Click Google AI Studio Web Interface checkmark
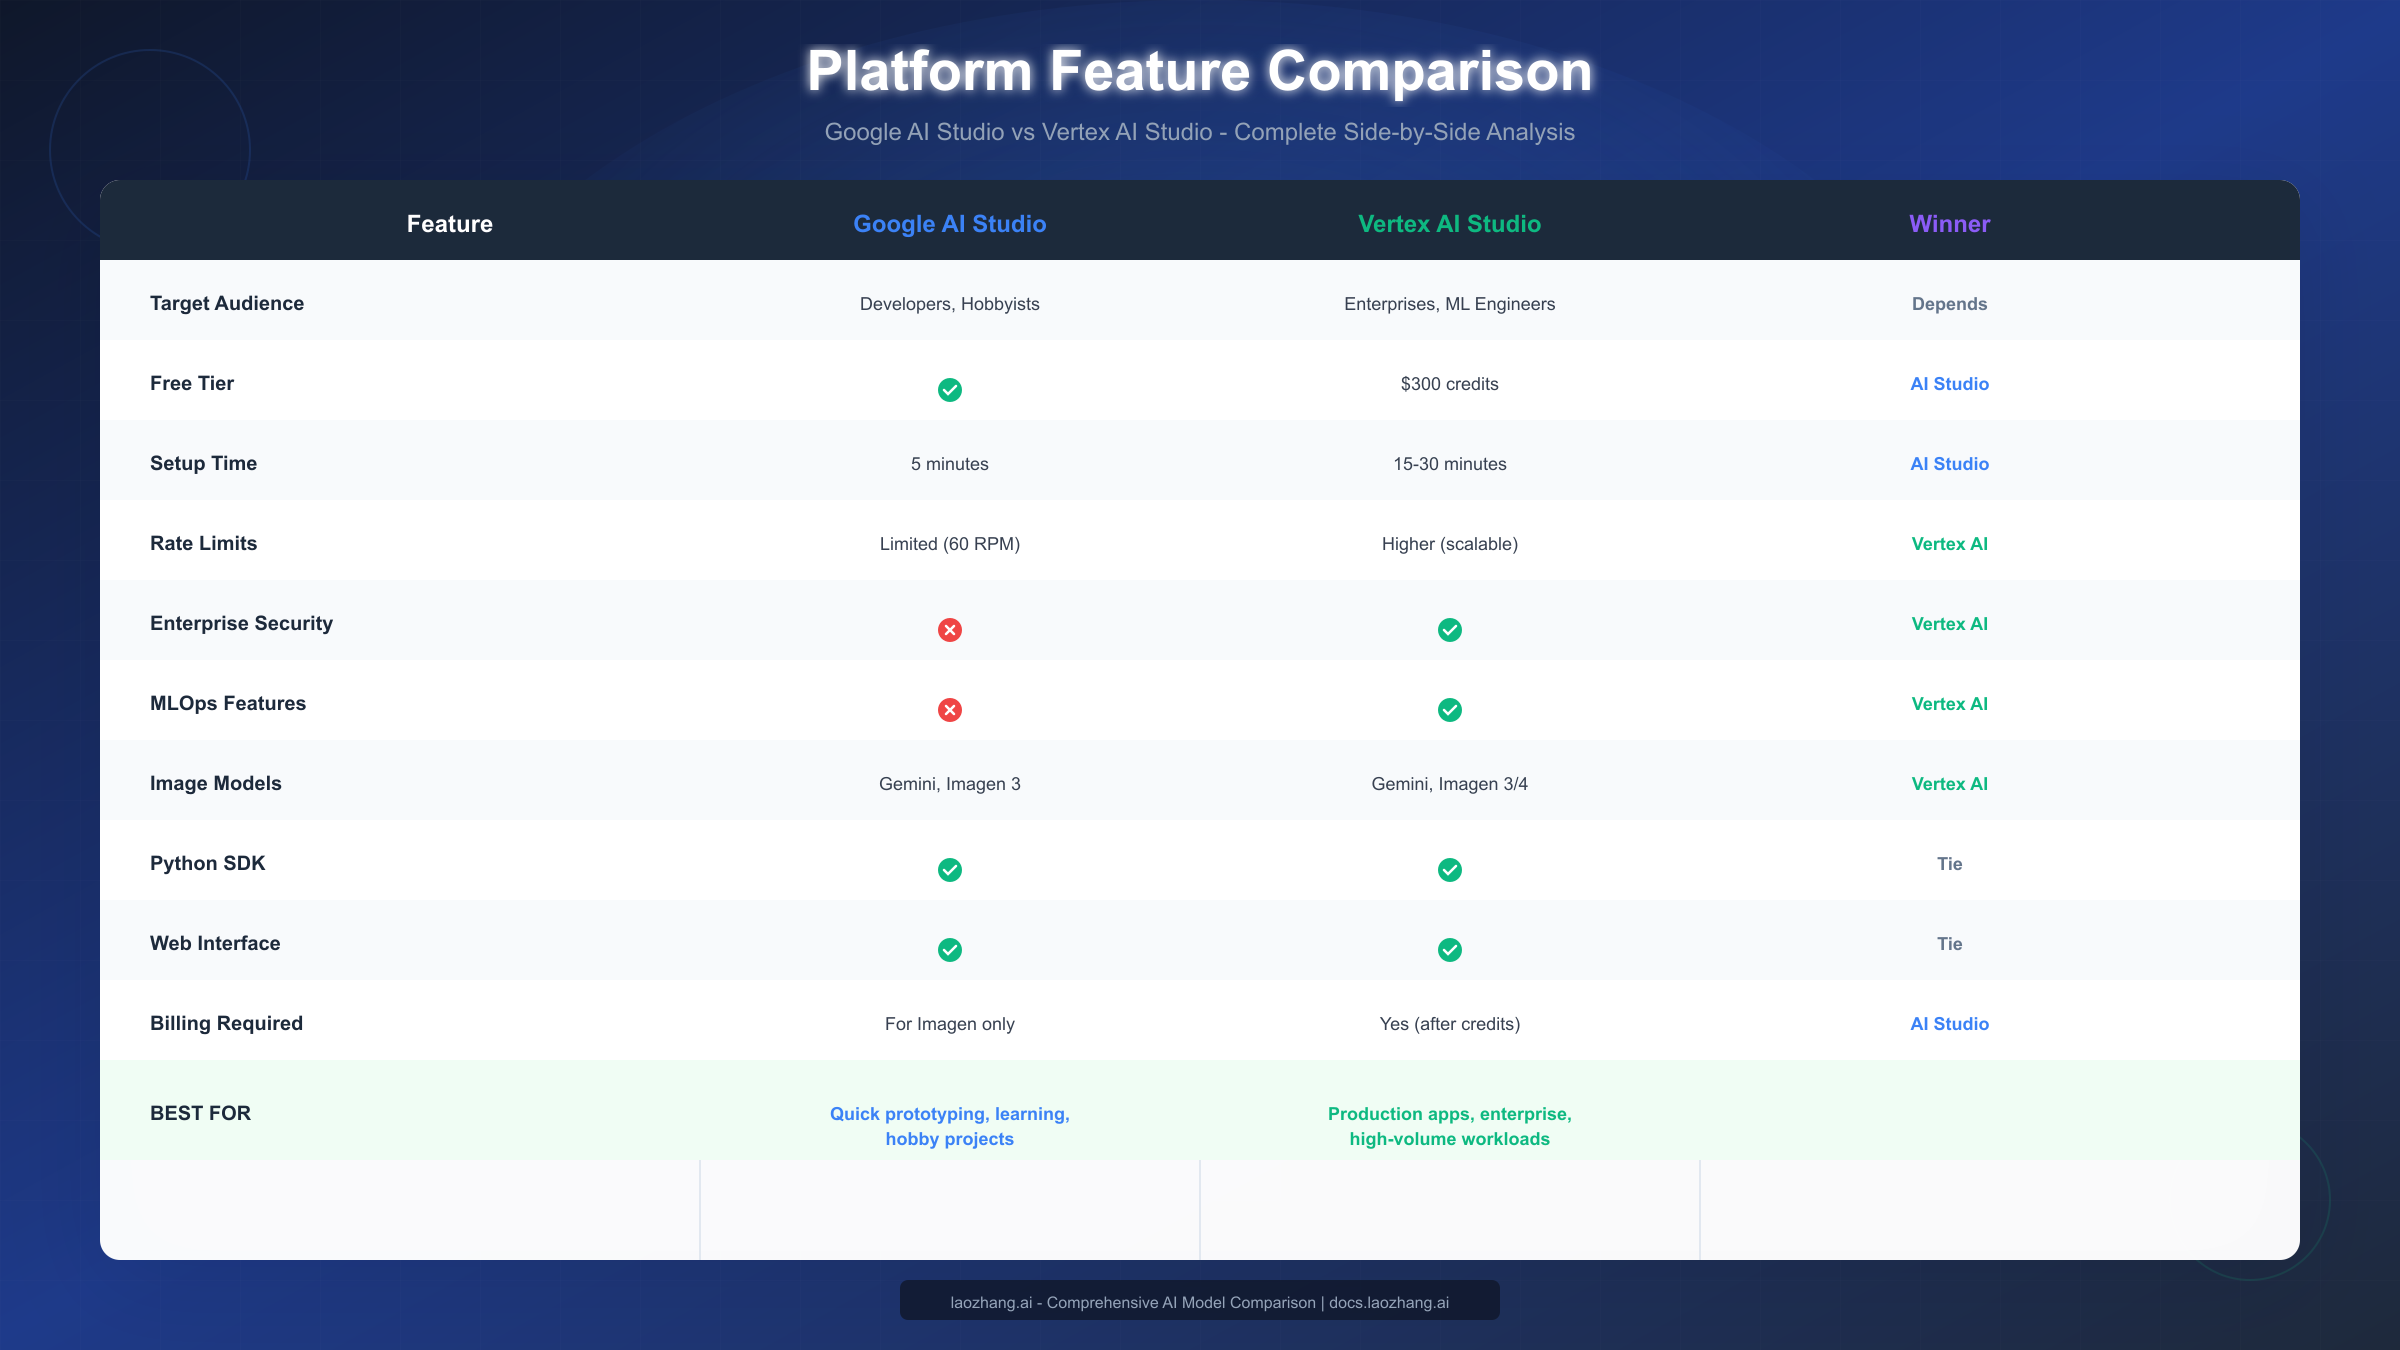2400x1350 pixels. (x=950, y=950)
